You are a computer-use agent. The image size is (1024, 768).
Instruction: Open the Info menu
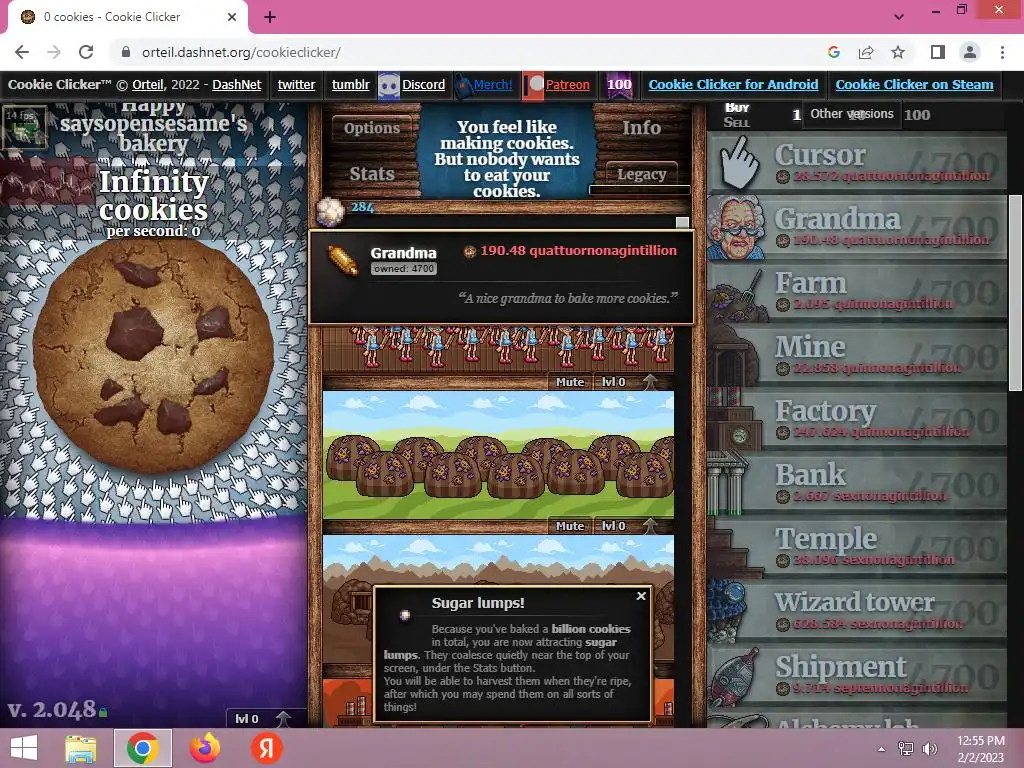coord(641,128)
